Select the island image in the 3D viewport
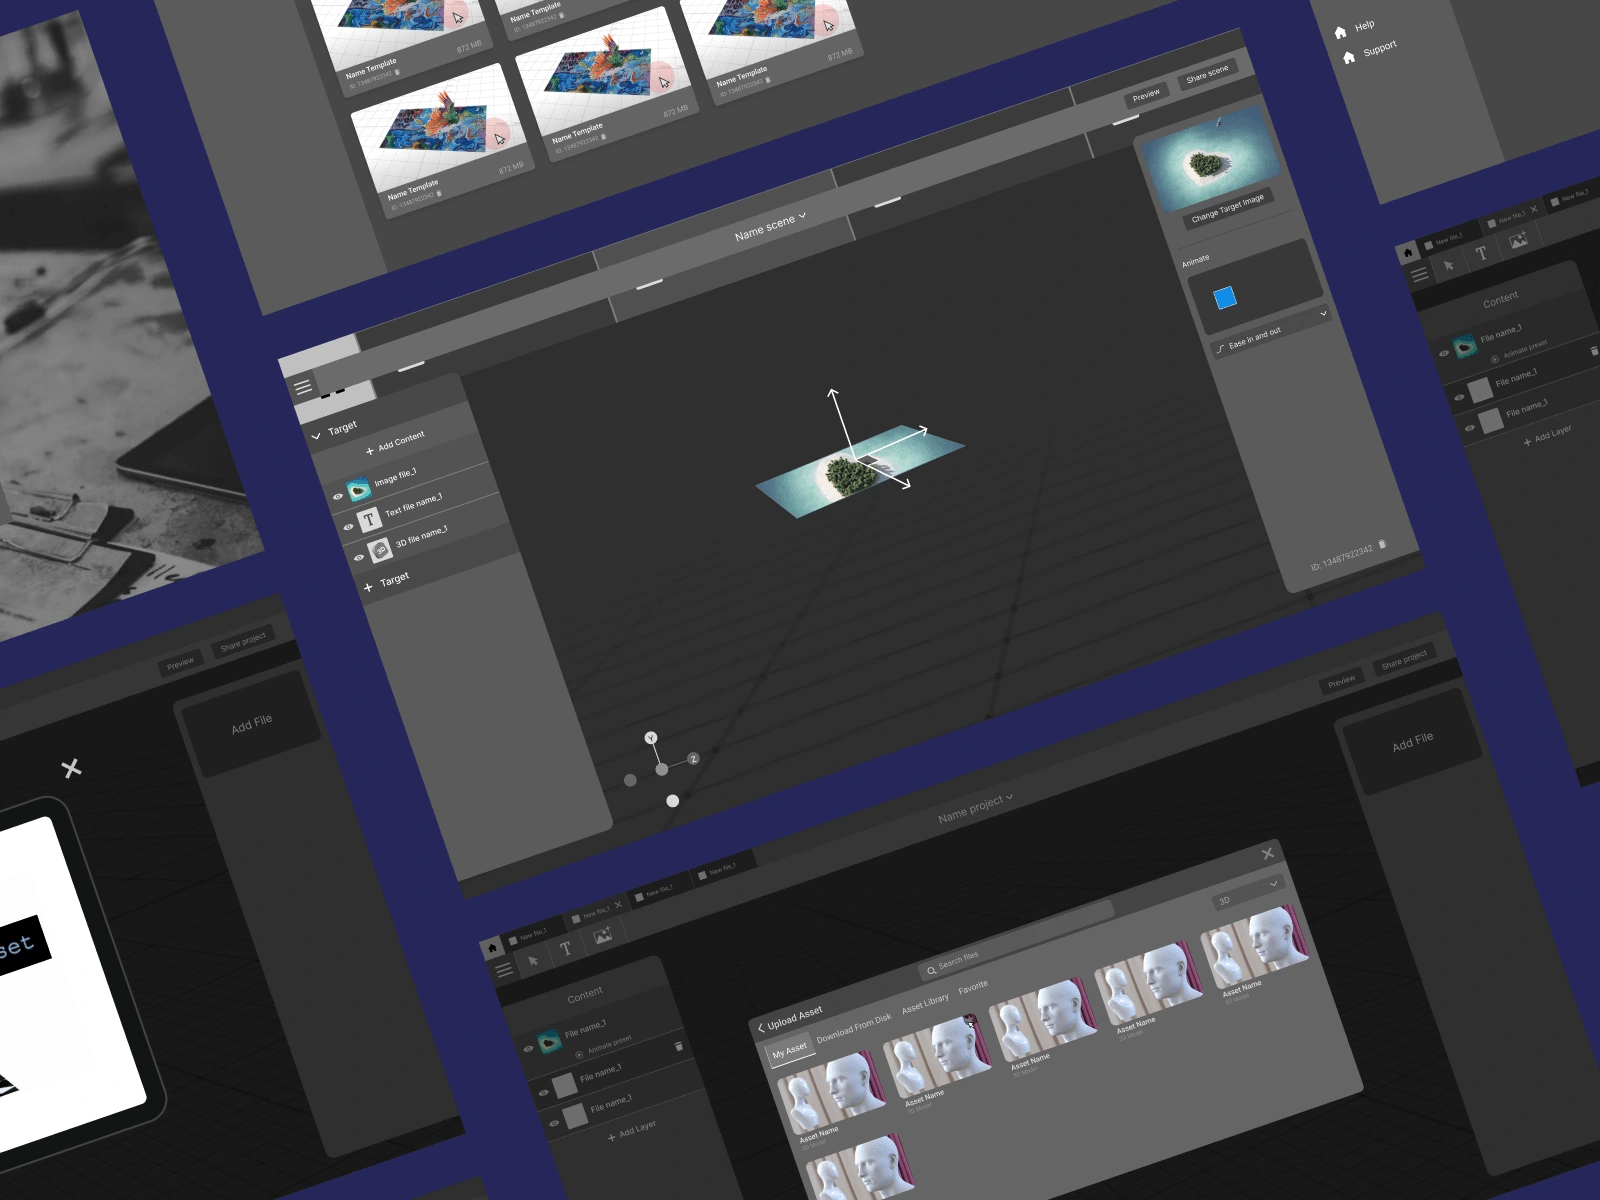Viewport: 1600px width, 1200px height. click(x=860, y=471)
